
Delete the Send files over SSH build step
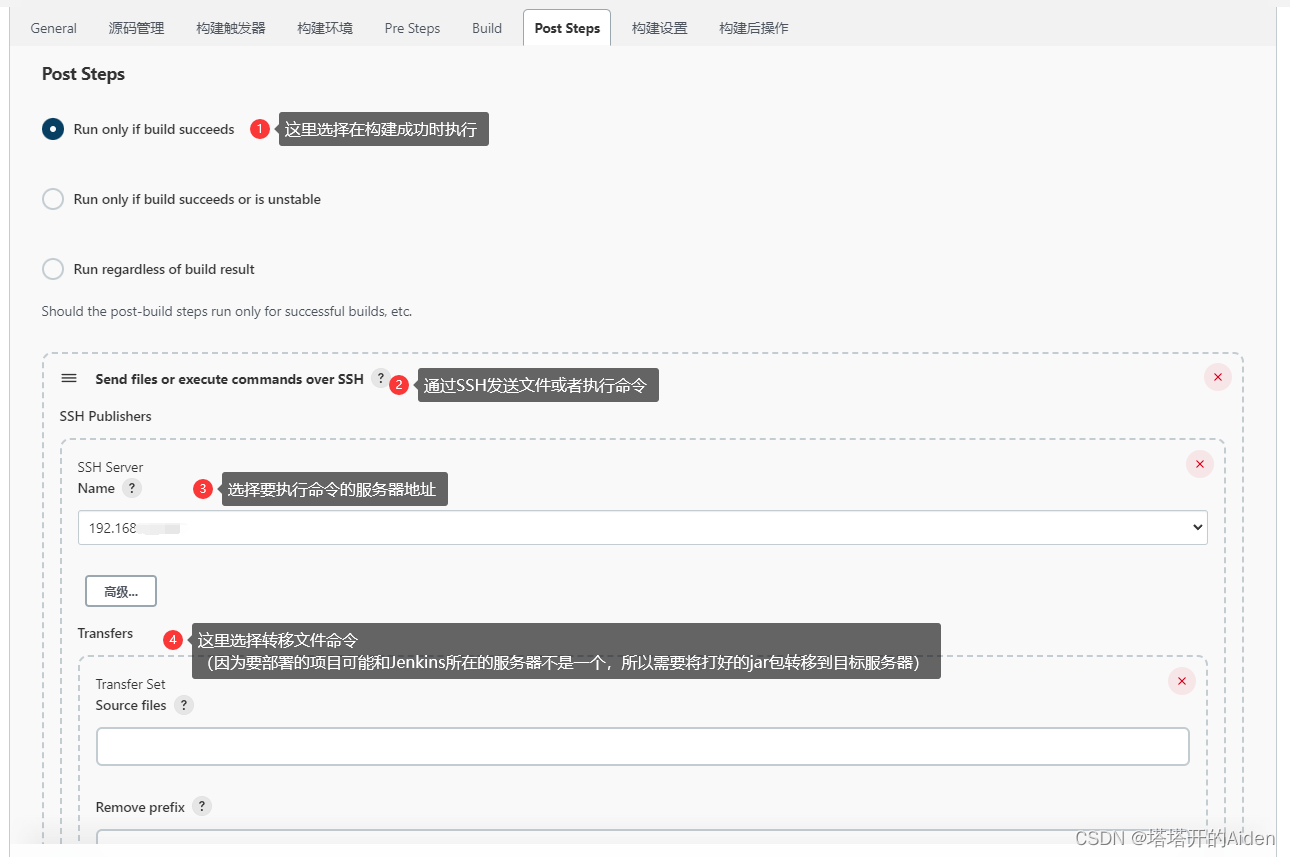tap(1217, 377)
